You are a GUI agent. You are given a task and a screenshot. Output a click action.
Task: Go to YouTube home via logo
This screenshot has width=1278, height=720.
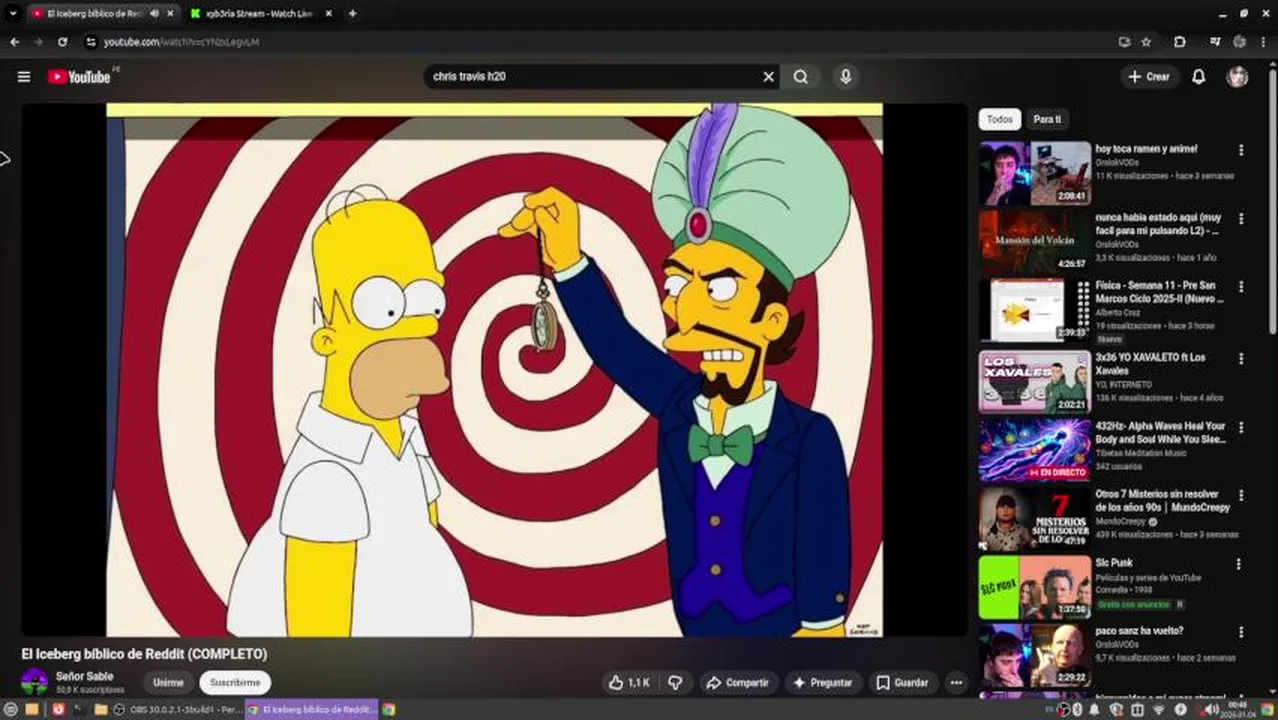click(x=78, y=76)
